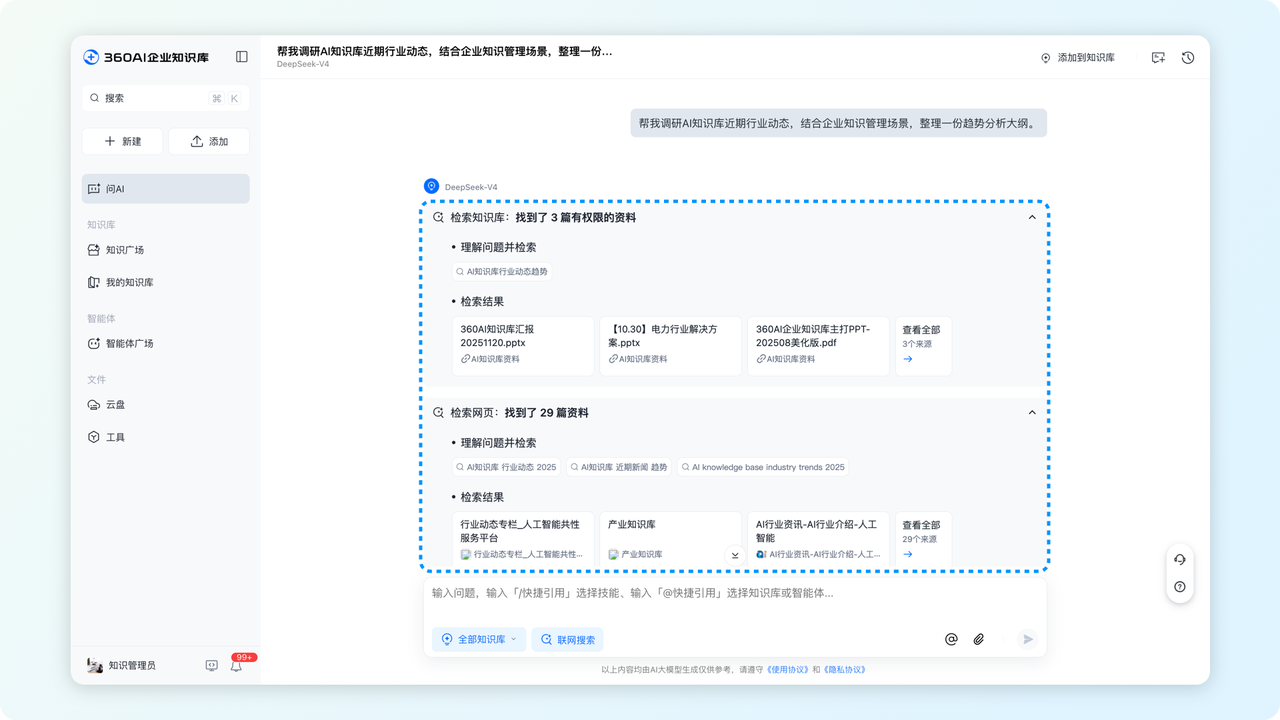Click the @ mention icon
This screenshot has height=720, width=1280.
pyautogui.click(x=951, y=639)
